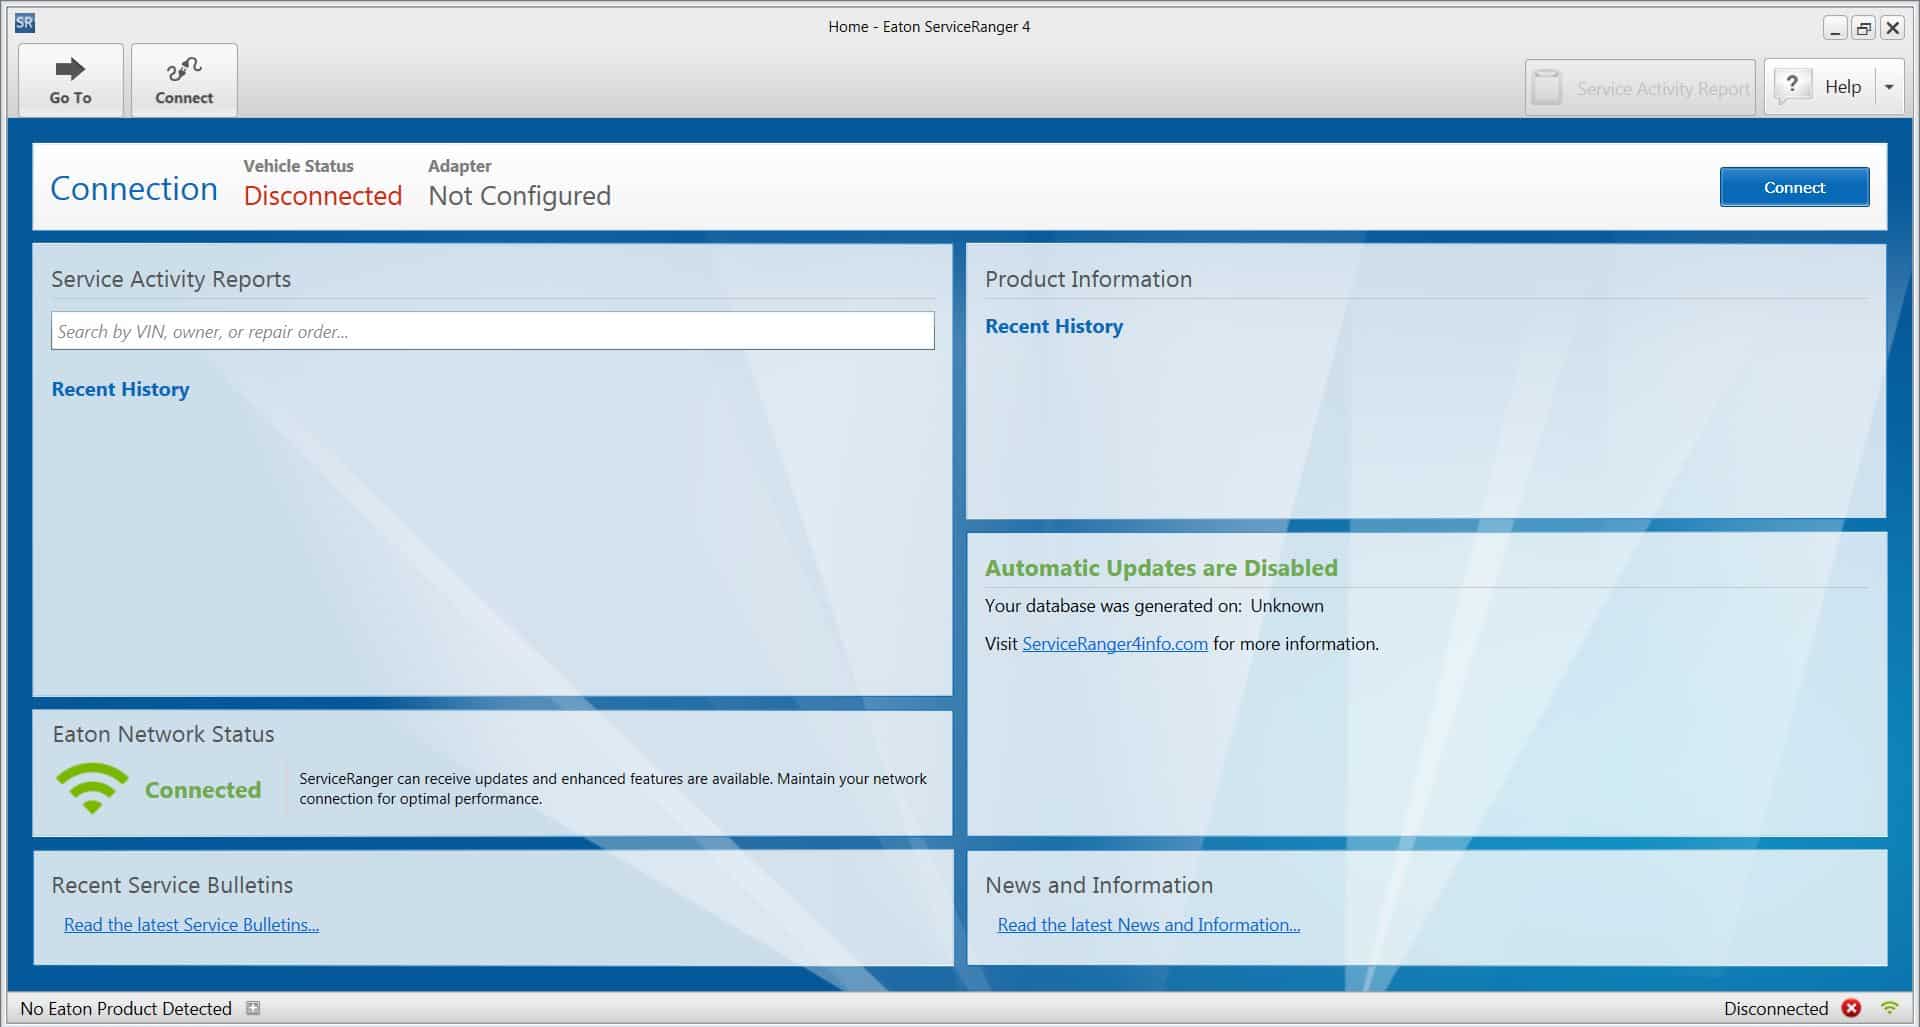The height and width of the screenshot is (1027, 1920).
Task: Click the red disconnected X status icon
Action: [1852, 1008]
